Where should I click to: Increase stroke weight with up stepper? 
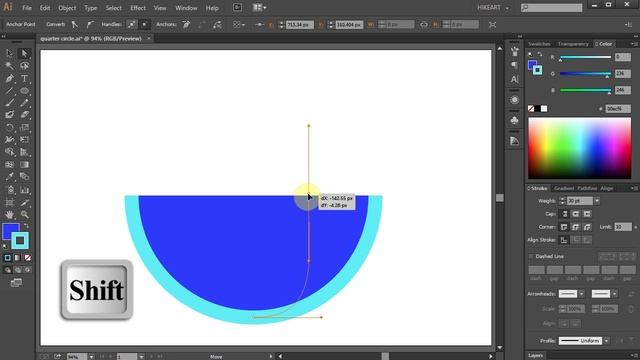tap(562, 199)
